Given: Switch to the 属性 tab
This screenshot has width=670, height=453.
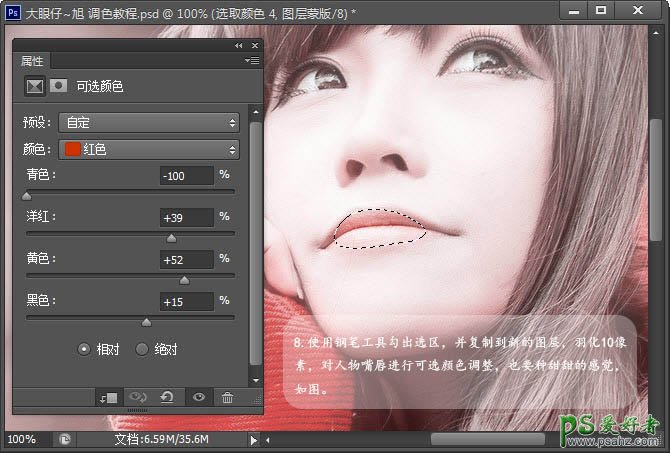Looking at the screenshot, I should (x=33, y=61).
